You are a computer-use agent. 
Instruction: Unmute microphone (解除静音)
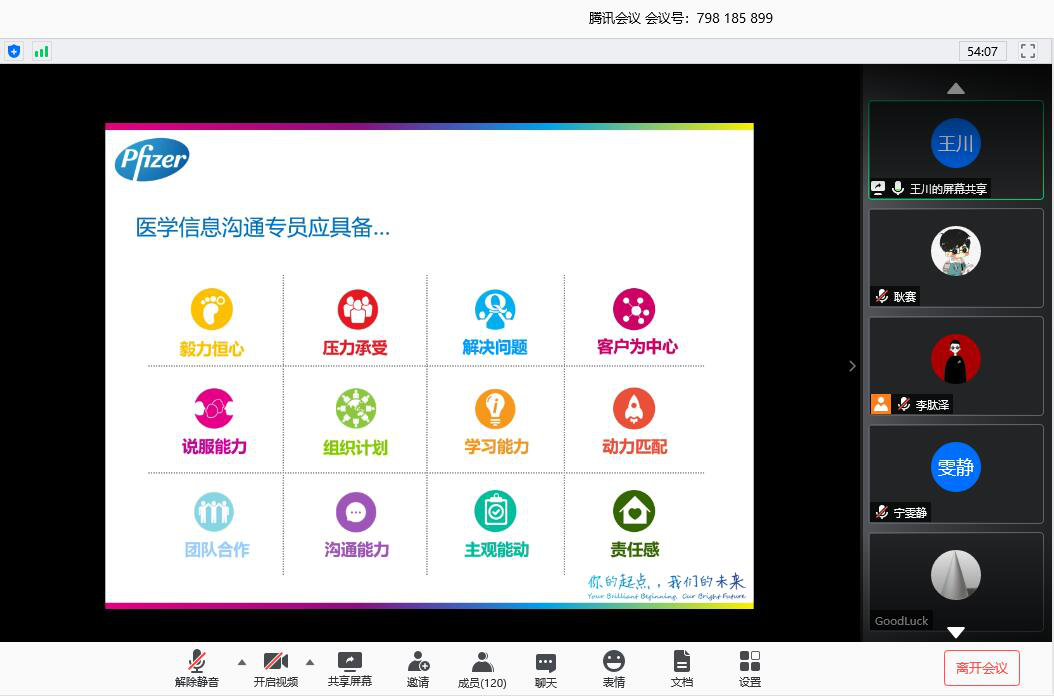[x=197, y=668]
